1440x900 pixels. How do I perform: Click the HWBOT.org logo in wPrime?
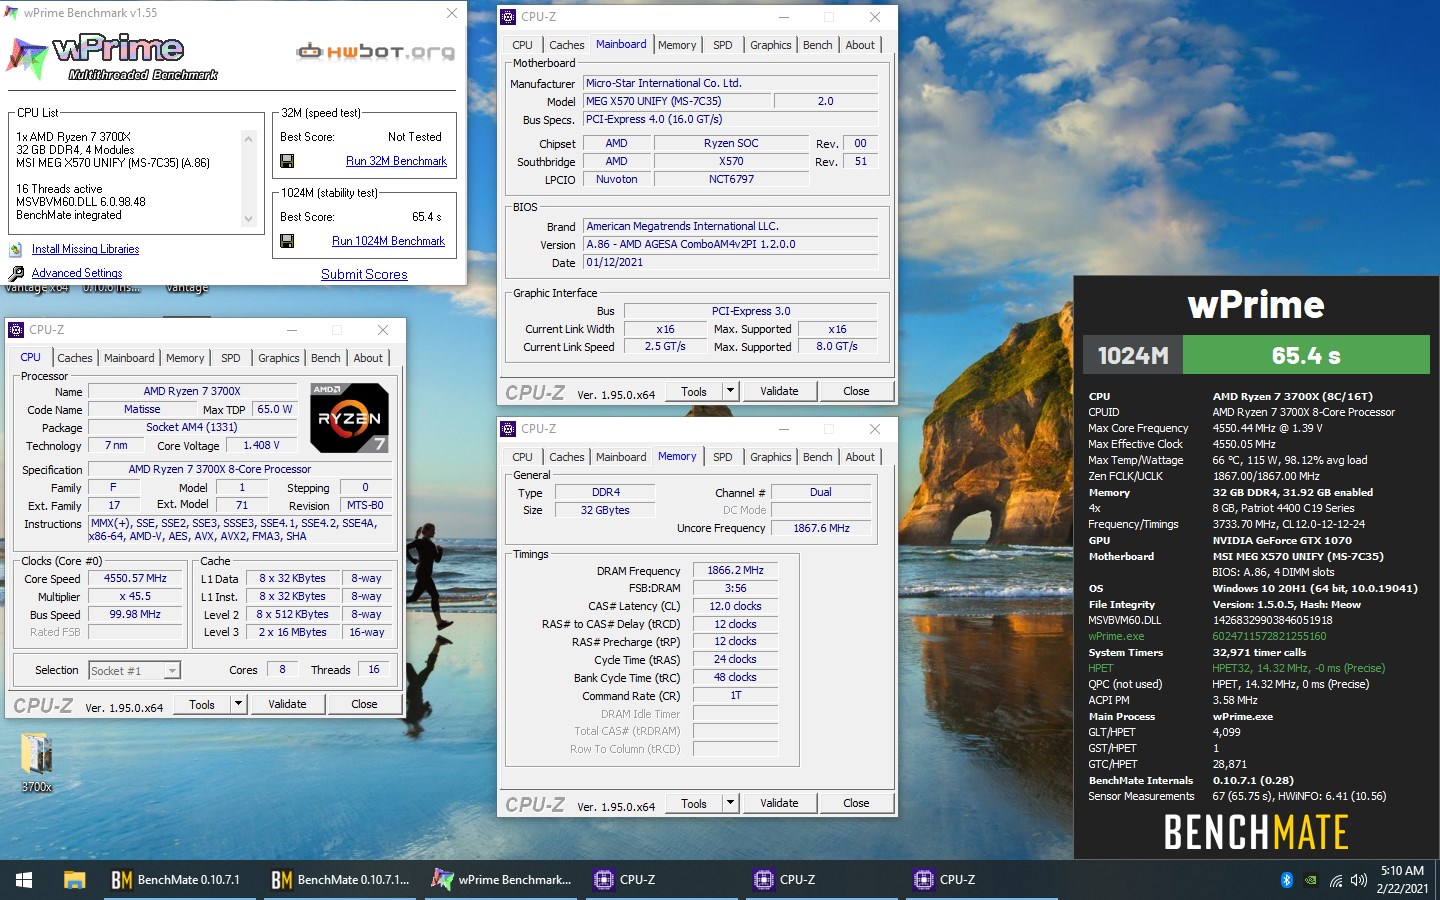point(375,52)
